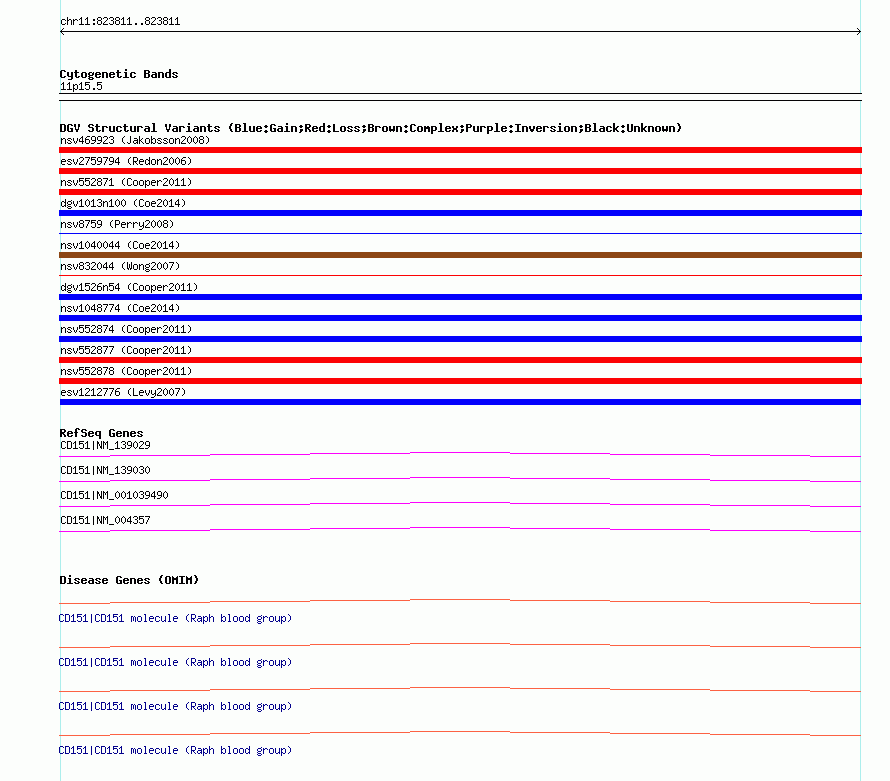The width and height of the screenshot is (890, 781).
Task: Click the Cytogenetic Bands track heading
Action: pos(119,74)
